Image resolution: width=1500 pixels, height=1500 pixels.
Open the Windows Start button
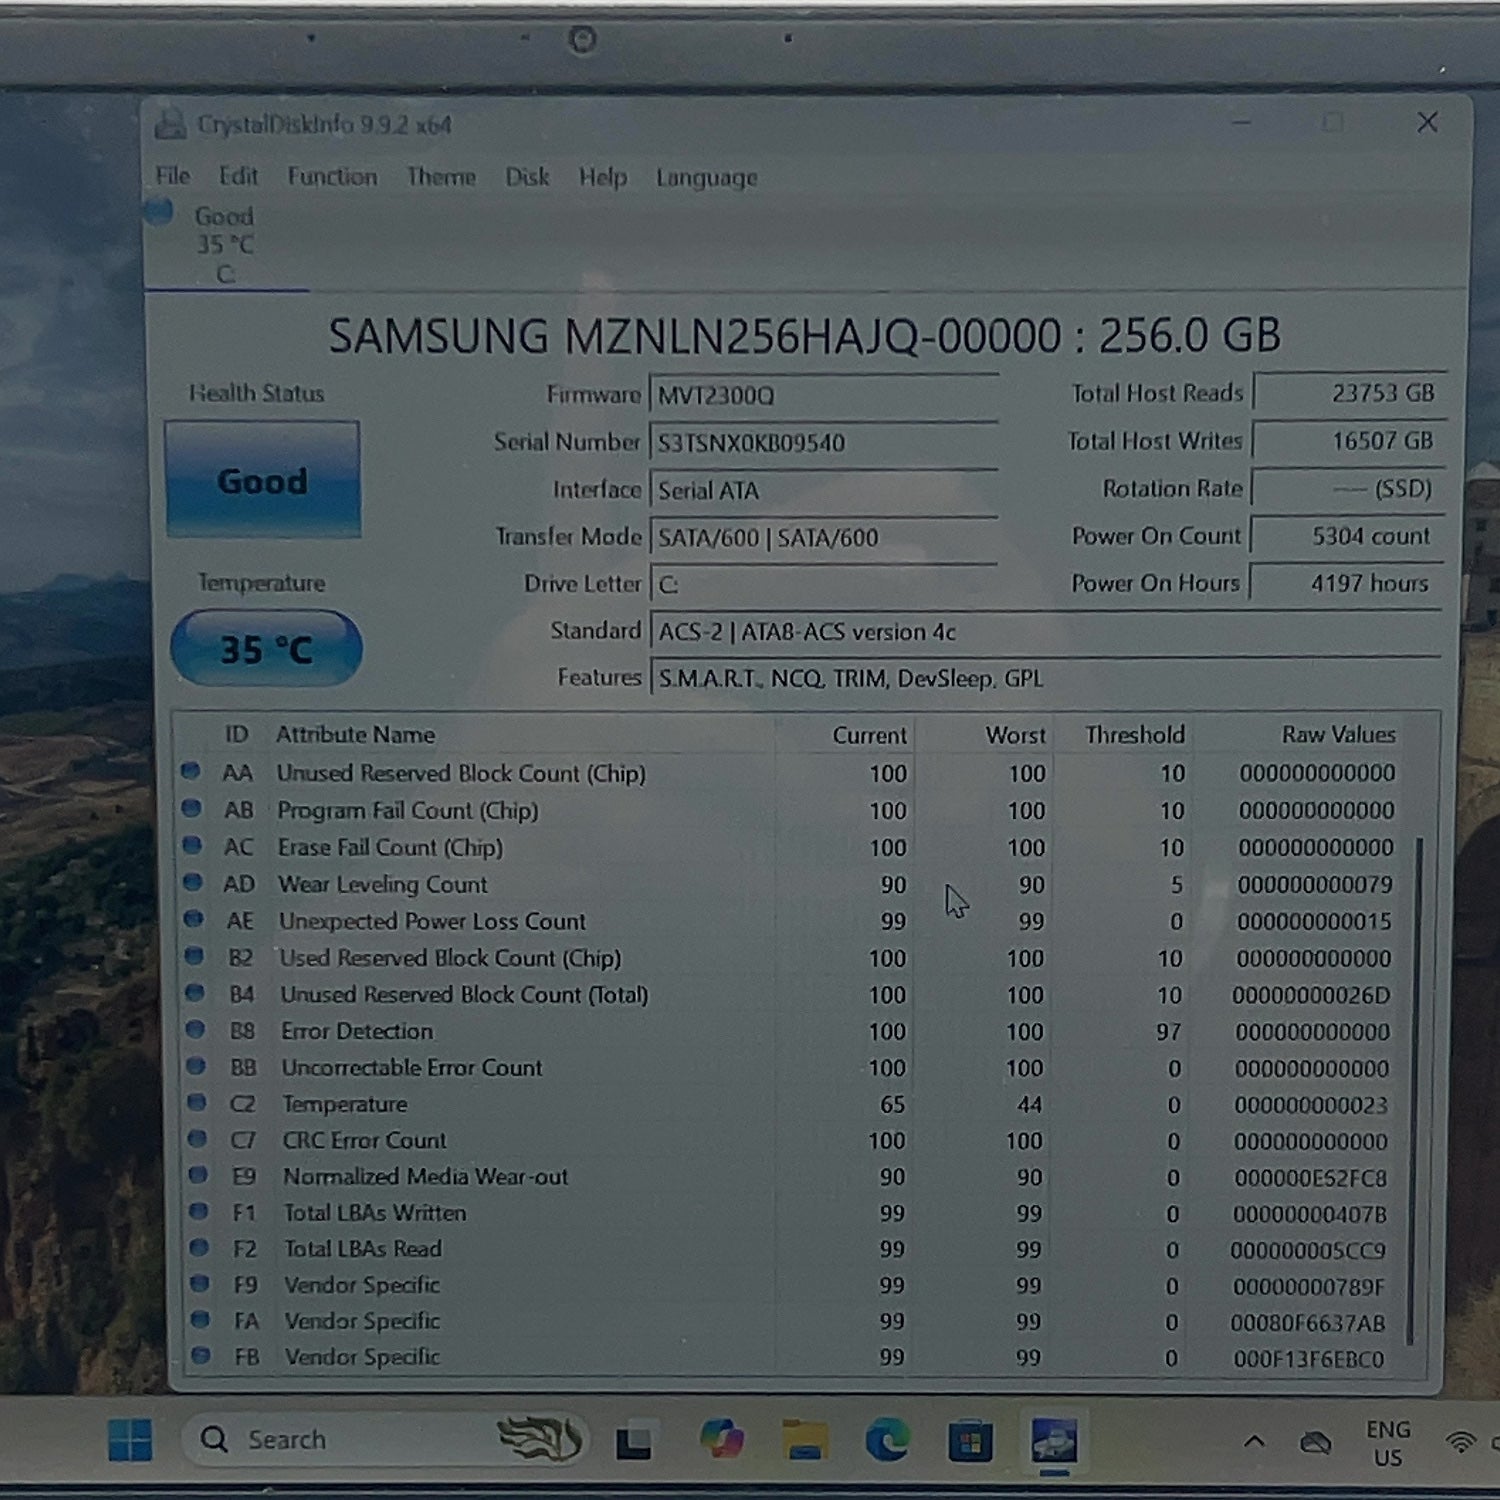point(130,1440)
